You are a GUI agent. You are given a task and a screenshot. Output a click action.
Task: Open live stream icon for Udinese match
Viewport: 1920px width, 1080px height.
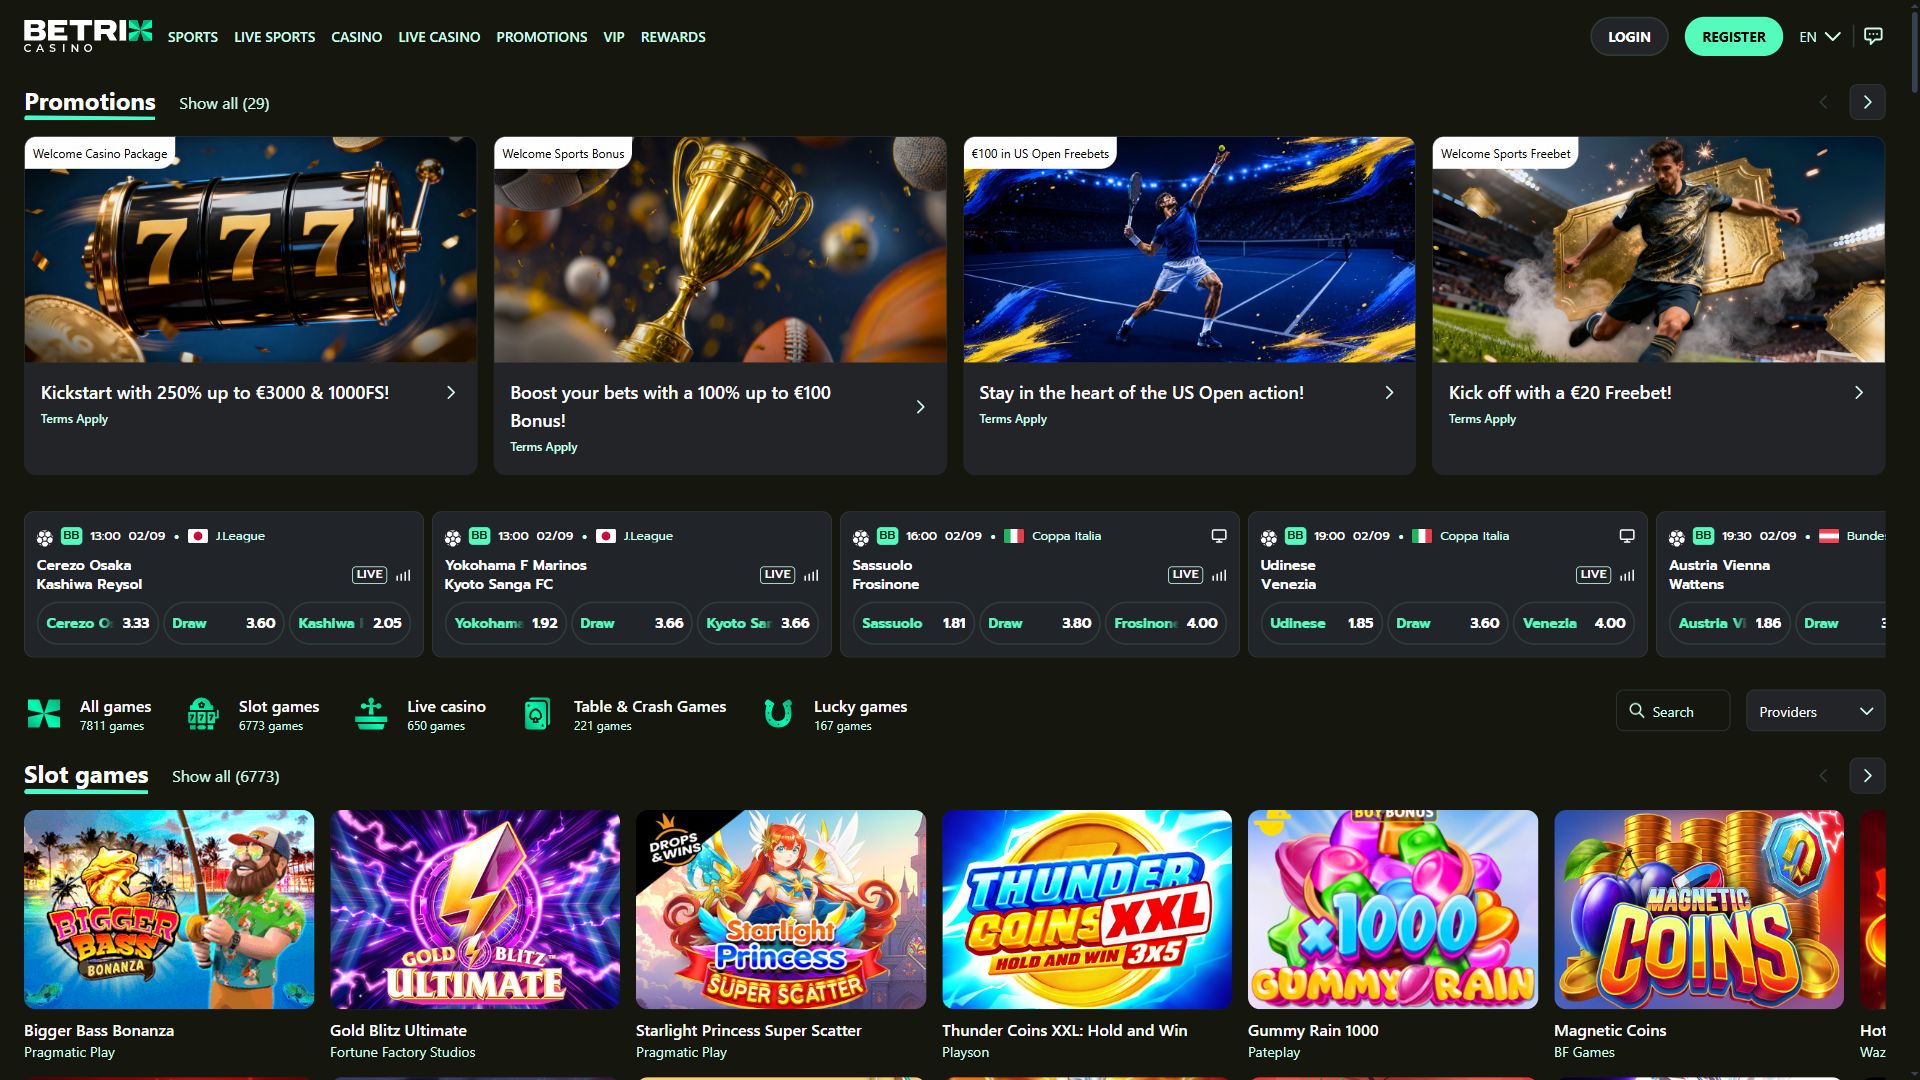click(1627, 536)
